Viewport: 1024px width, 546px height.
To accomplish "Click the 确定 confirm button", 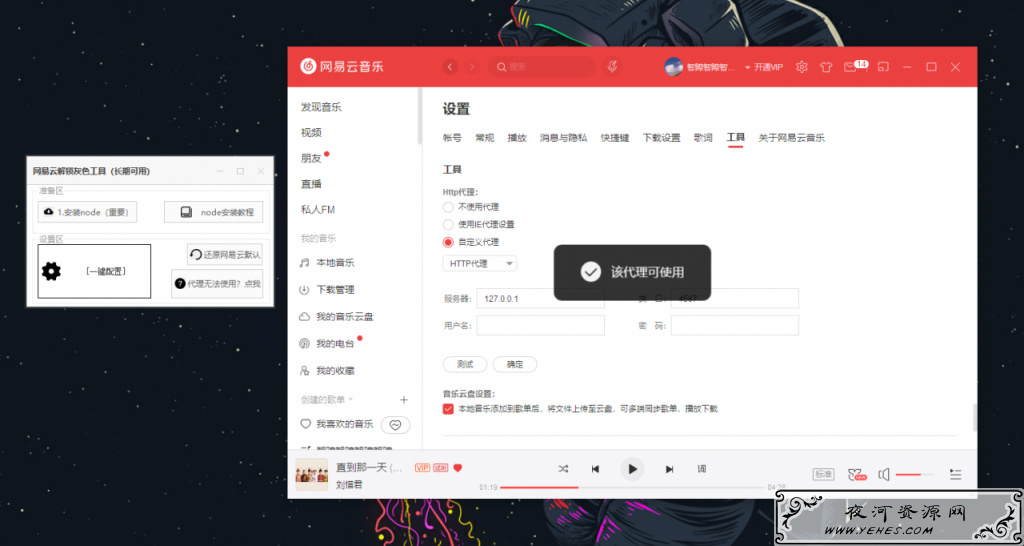I will 515,364.
